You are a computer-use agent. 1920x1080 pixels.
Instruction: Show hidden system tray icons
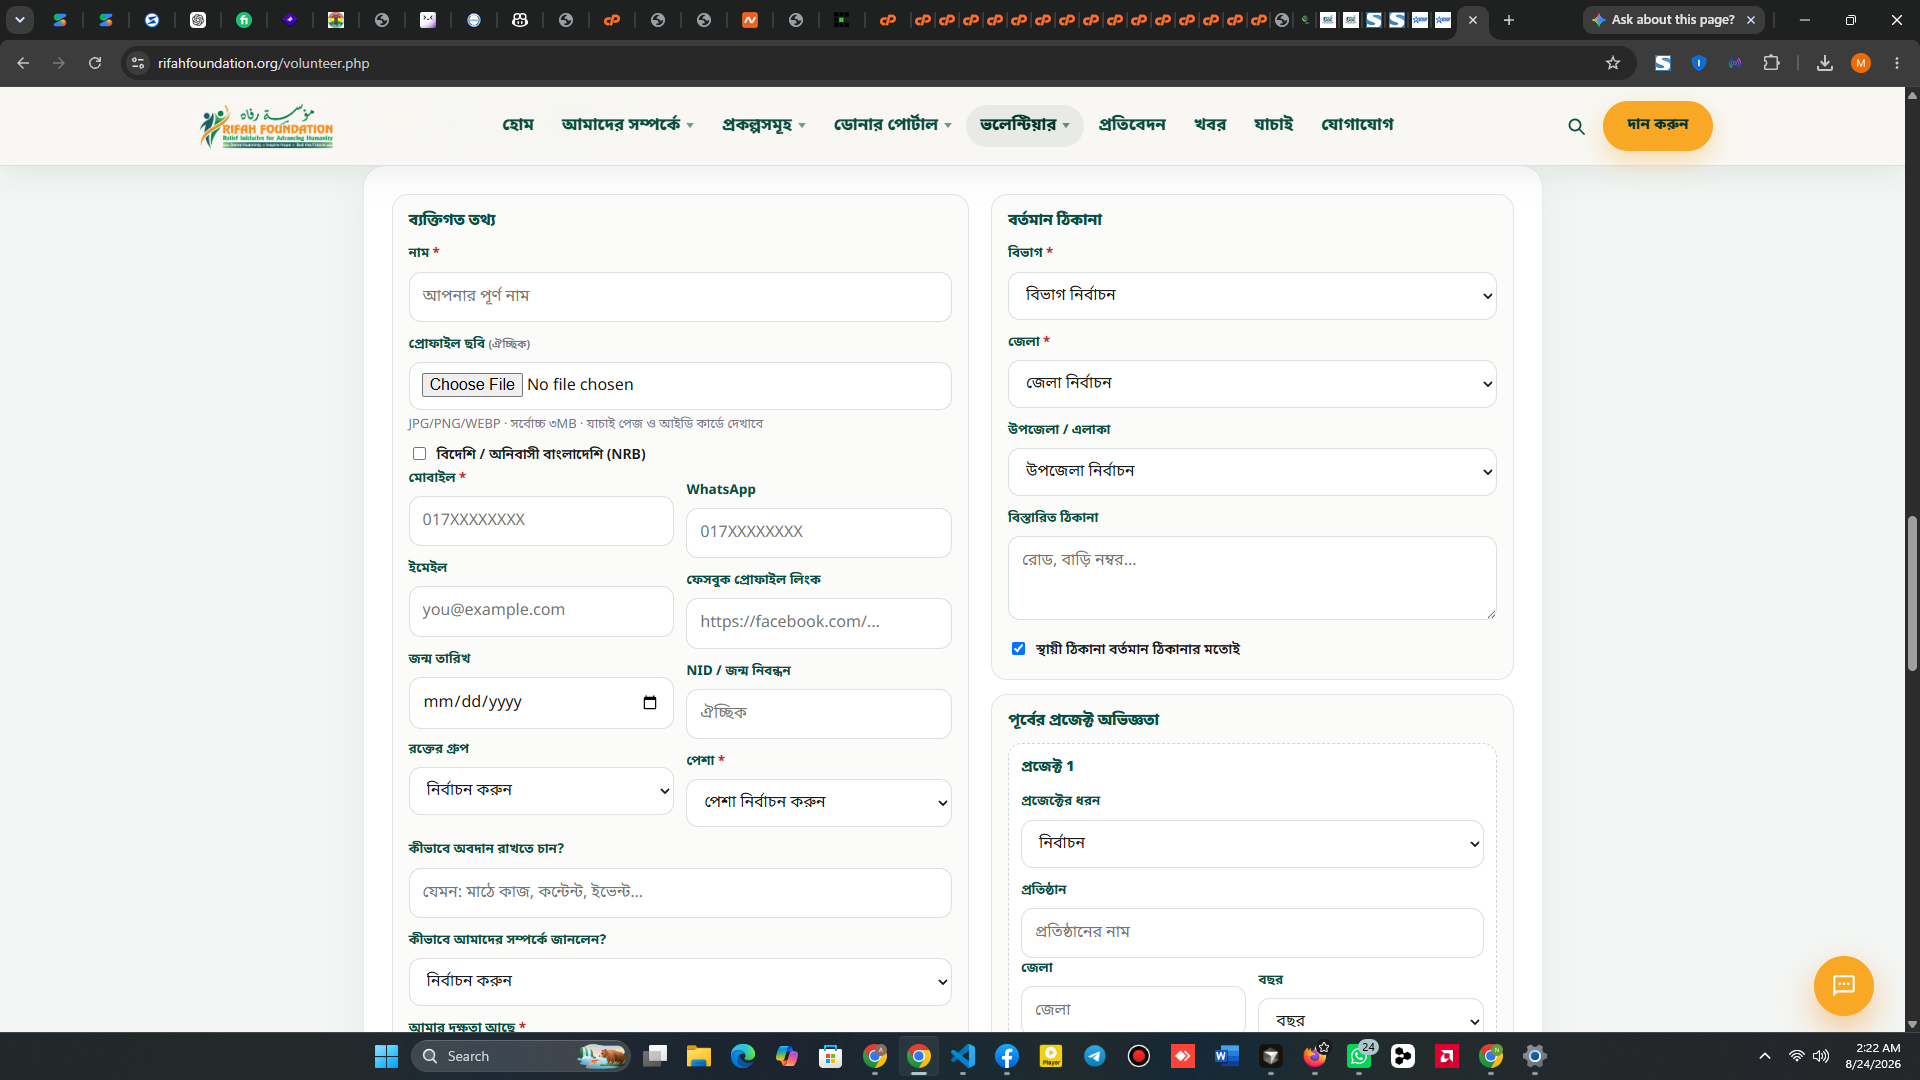point(1765,1056)
